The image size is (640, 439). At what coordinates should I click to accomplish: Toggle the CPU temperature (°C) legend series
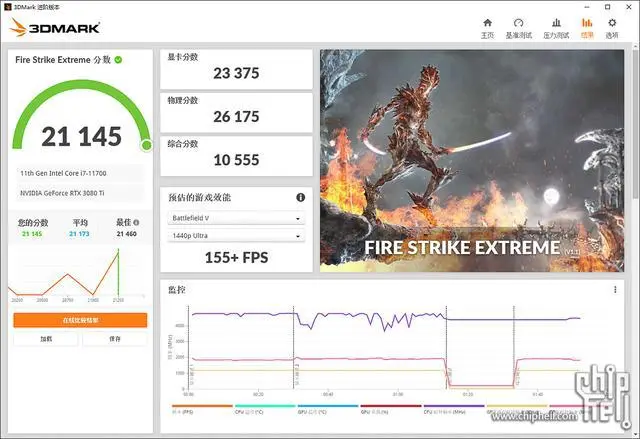(x=265, y=409)
